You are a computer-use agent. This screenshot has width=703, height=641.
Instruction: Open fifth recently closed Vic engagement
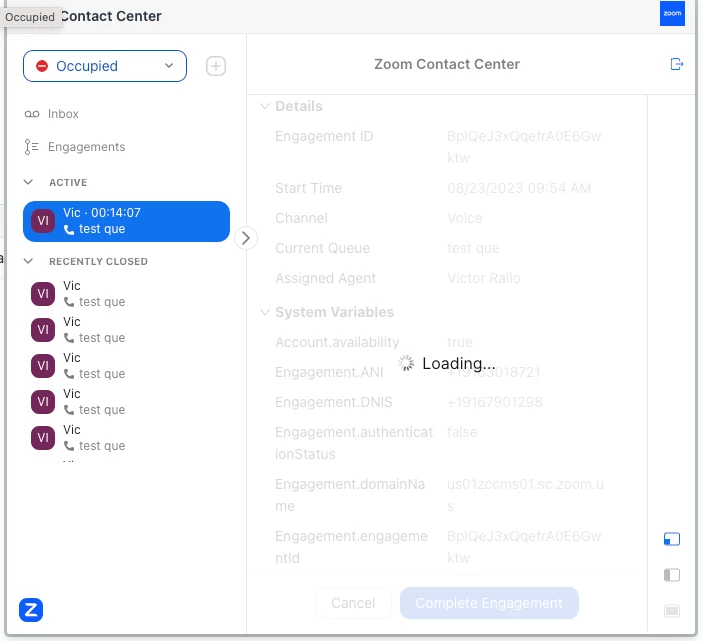(x=126, y=437)
